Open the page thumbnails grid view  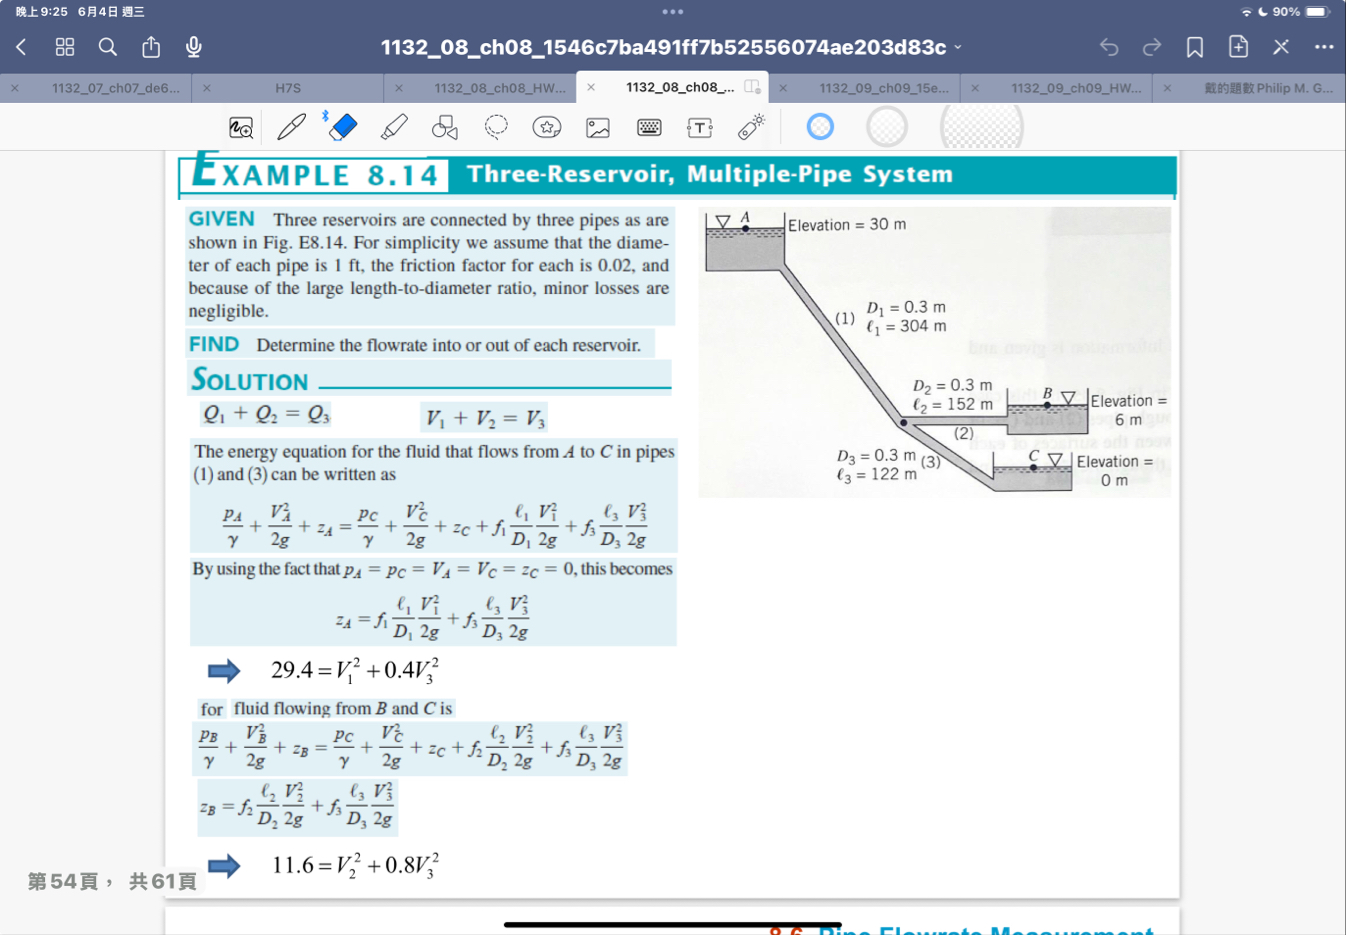pyautogui.click(x=65, y=47)
